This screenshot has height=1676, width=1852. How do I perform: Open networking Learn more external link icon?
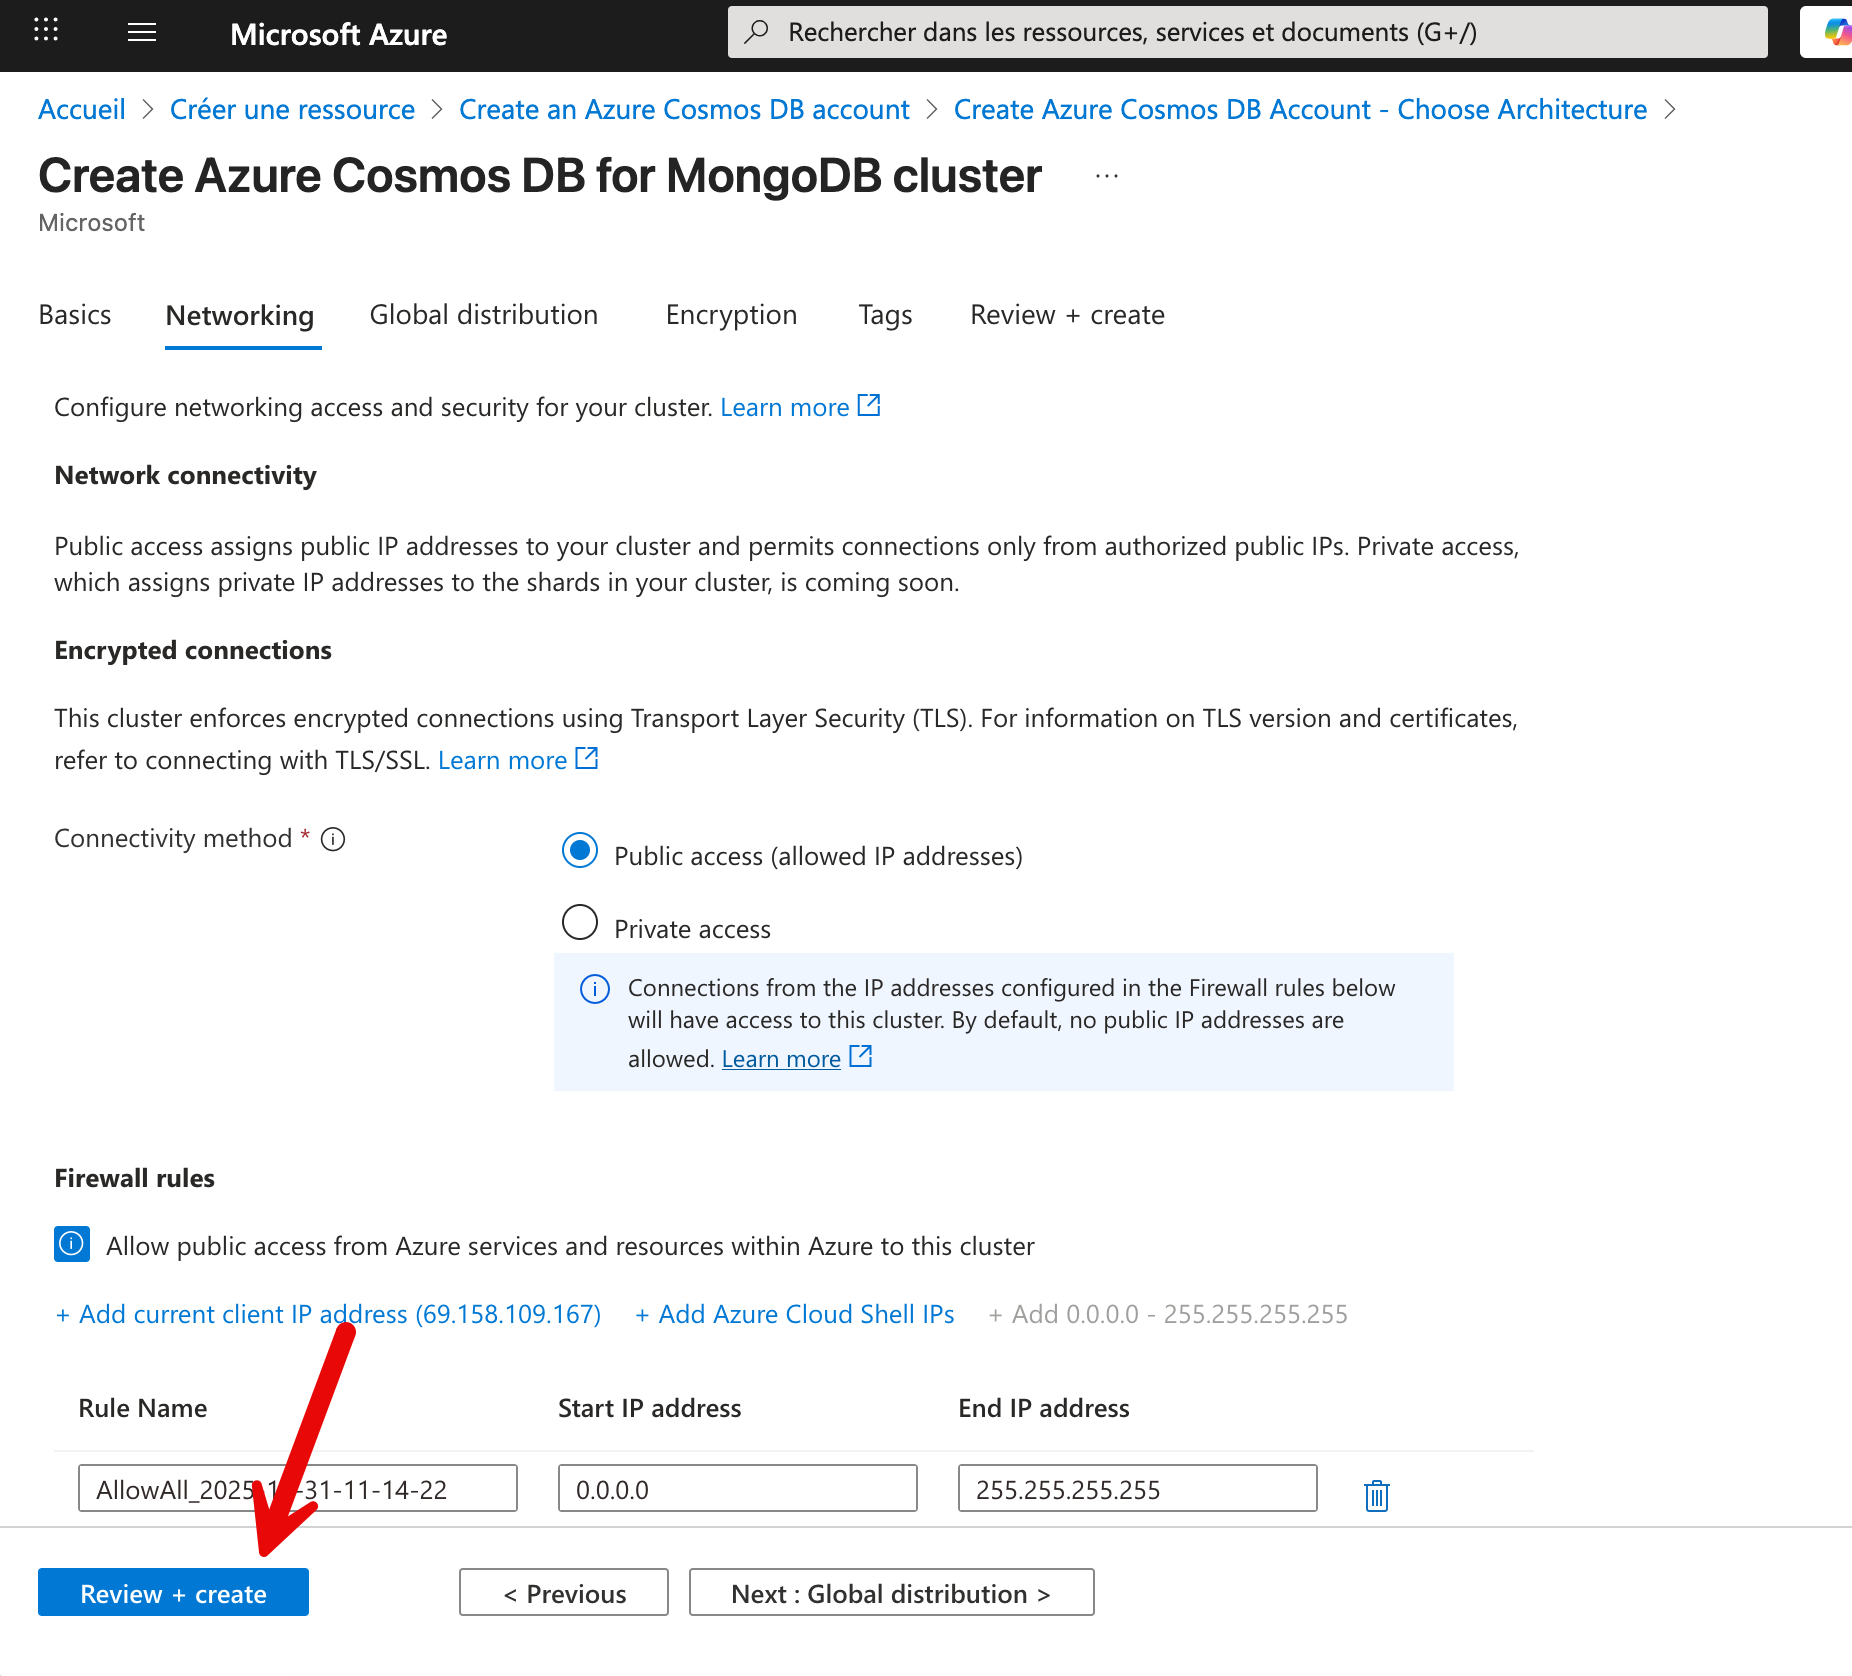(x=869, y=404)
